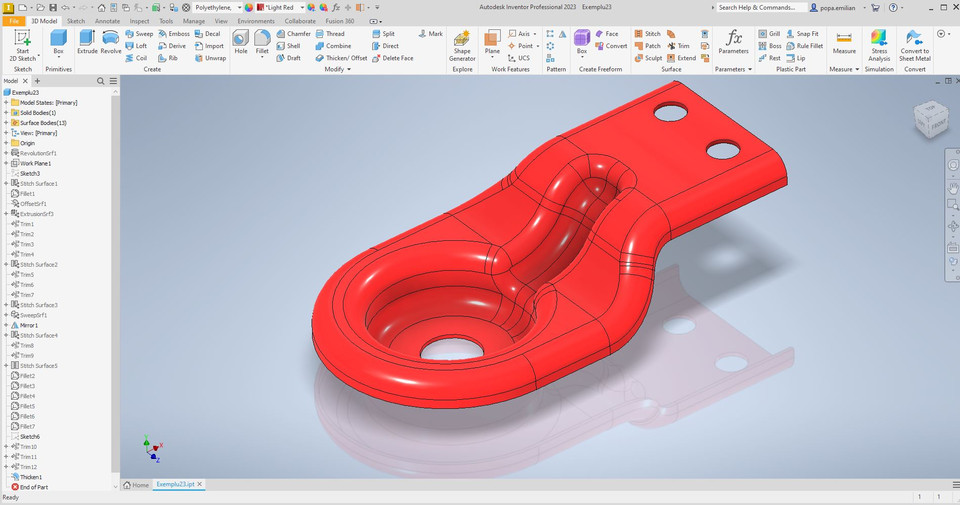Image resolution: width=960 pixels, height=505 pixels.
Task: Select the Sculpt tool
Action: pos(648,58)
